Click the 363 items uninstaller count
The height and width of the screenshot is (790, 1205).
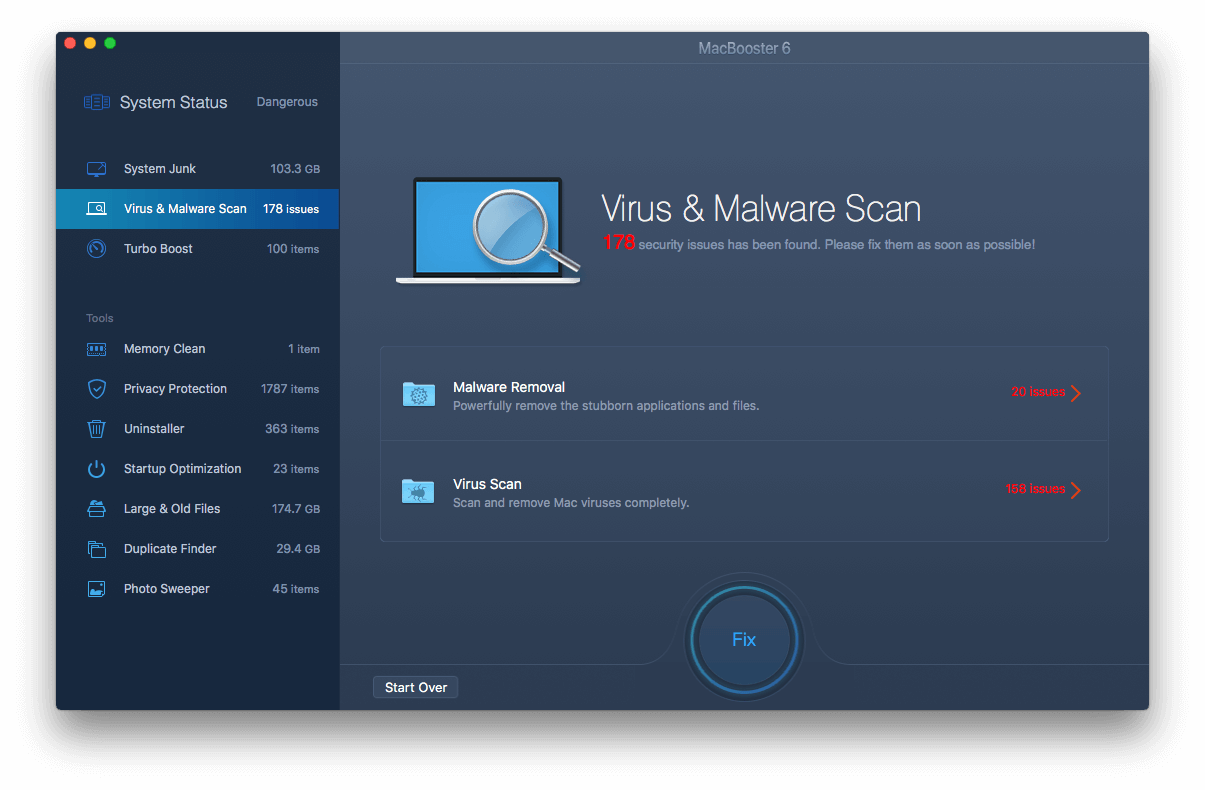tap(292, 429)
